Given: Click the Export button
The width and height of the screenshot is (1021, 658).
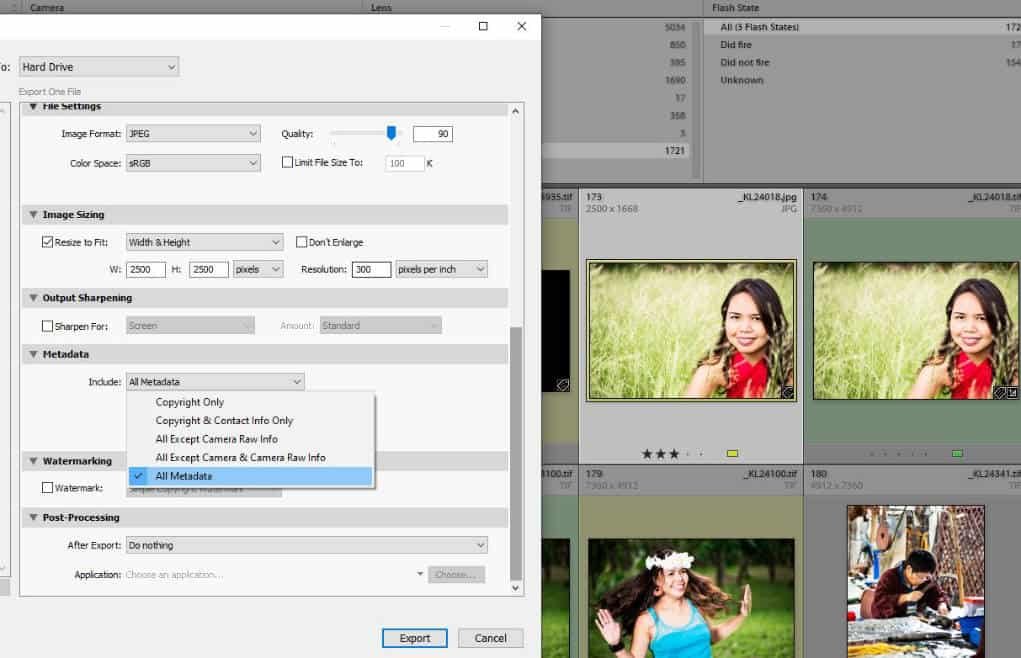Looking at the screenshot, I should click(x=415, y=638).
